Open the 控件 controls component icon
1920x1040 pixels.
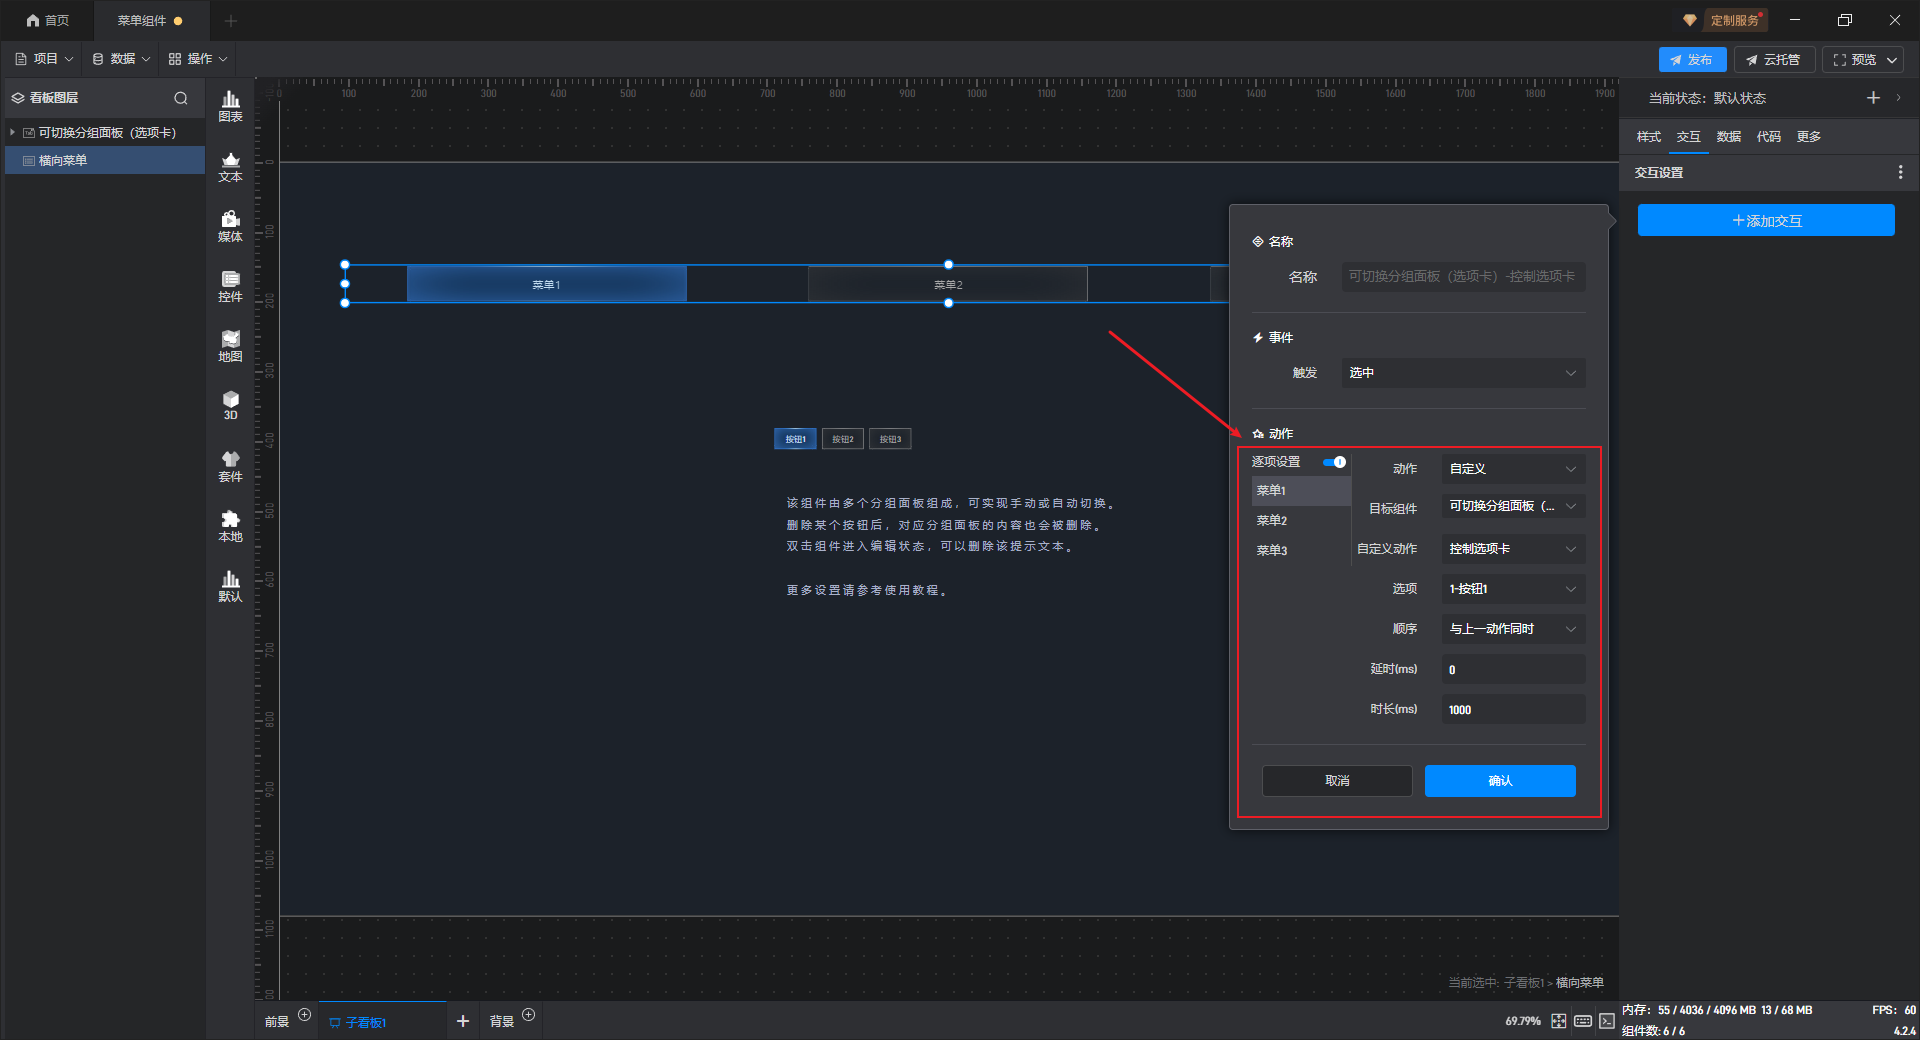(230, 286)
